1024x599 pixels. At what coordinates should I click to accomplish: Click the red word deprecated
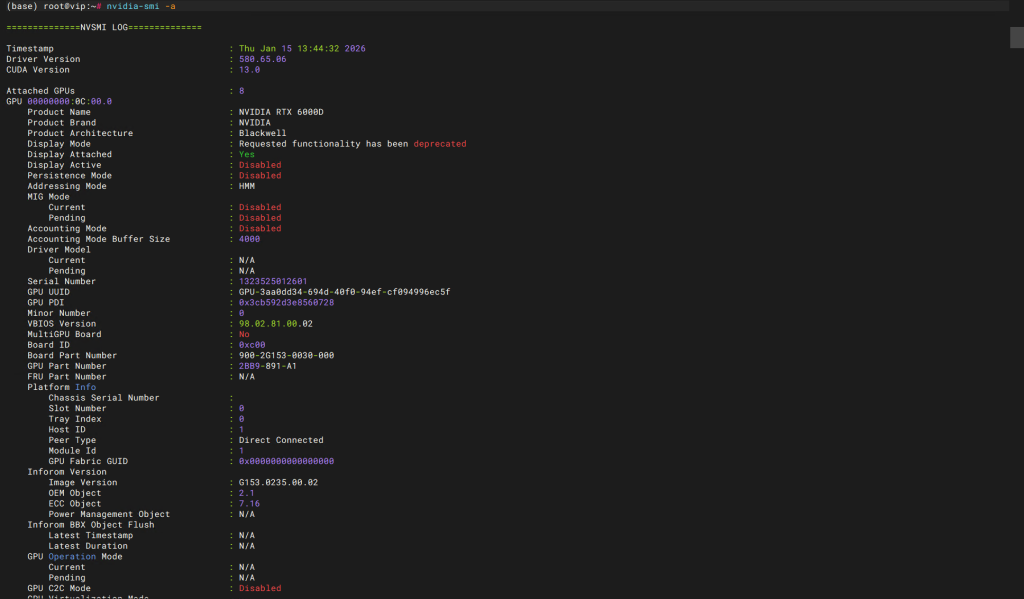439,144
